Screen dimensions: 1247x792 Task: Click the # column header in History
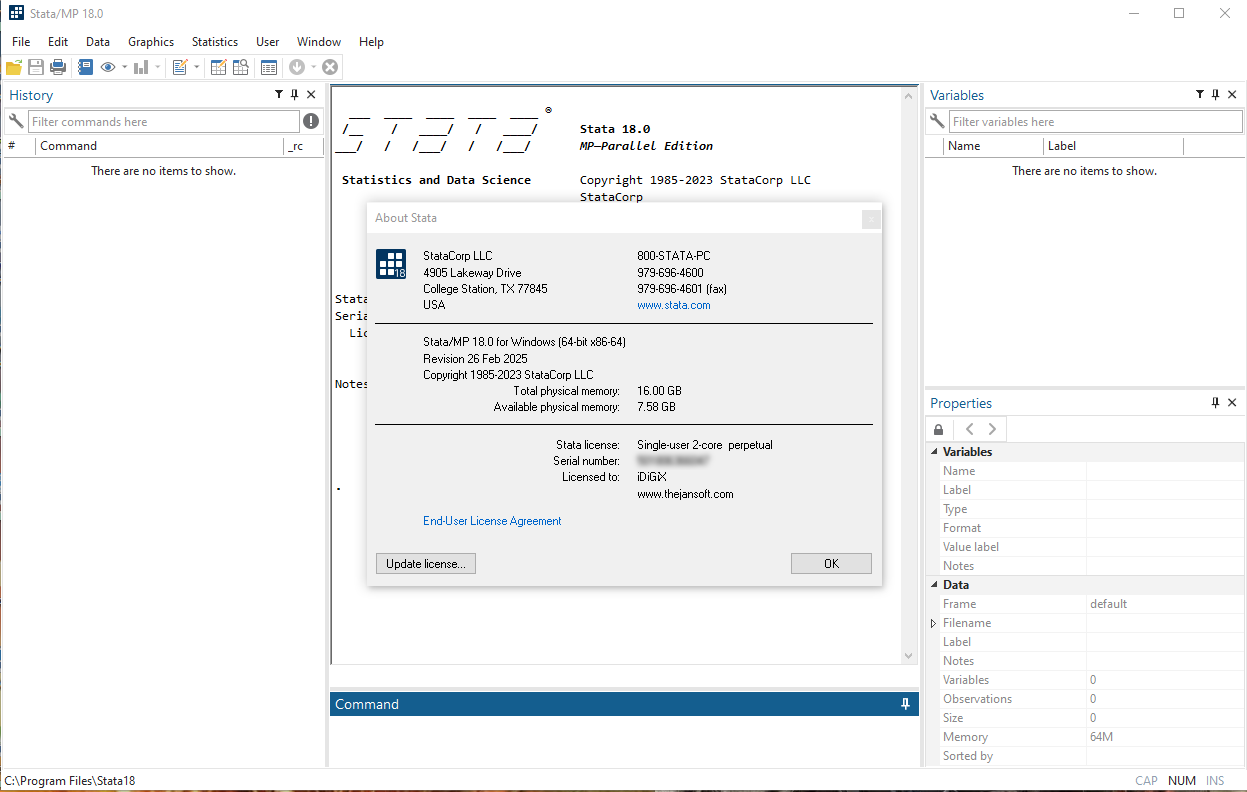point(20,146)
